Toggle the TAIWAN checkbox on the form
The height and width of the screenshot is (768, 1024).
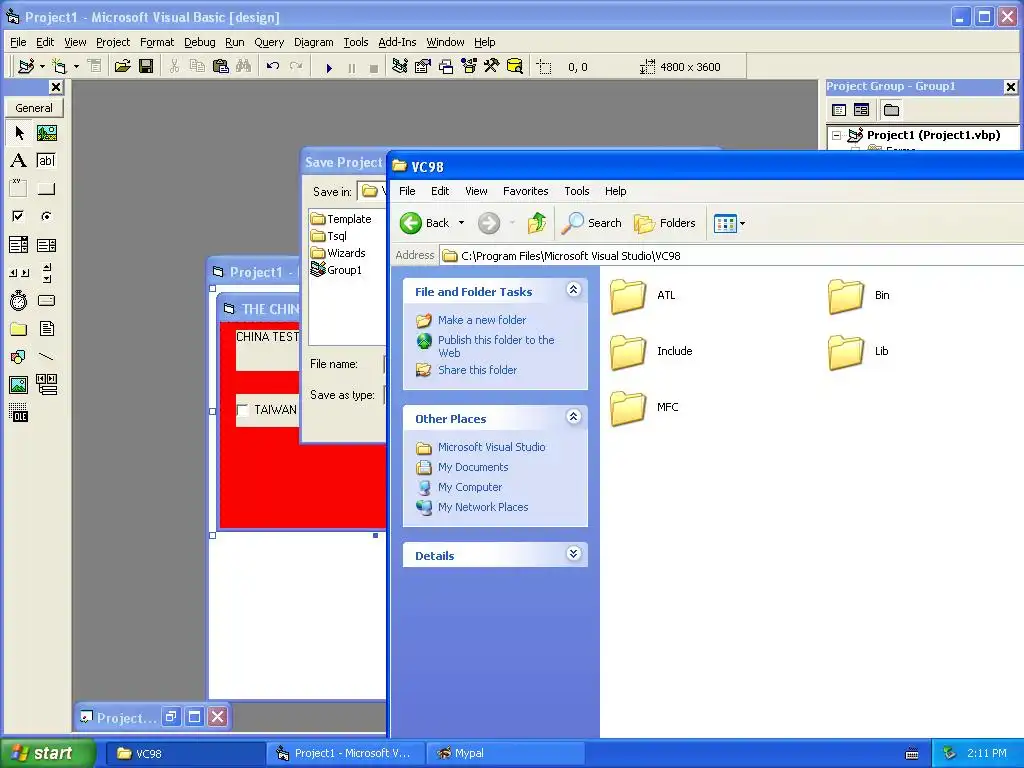pos(242,410)
